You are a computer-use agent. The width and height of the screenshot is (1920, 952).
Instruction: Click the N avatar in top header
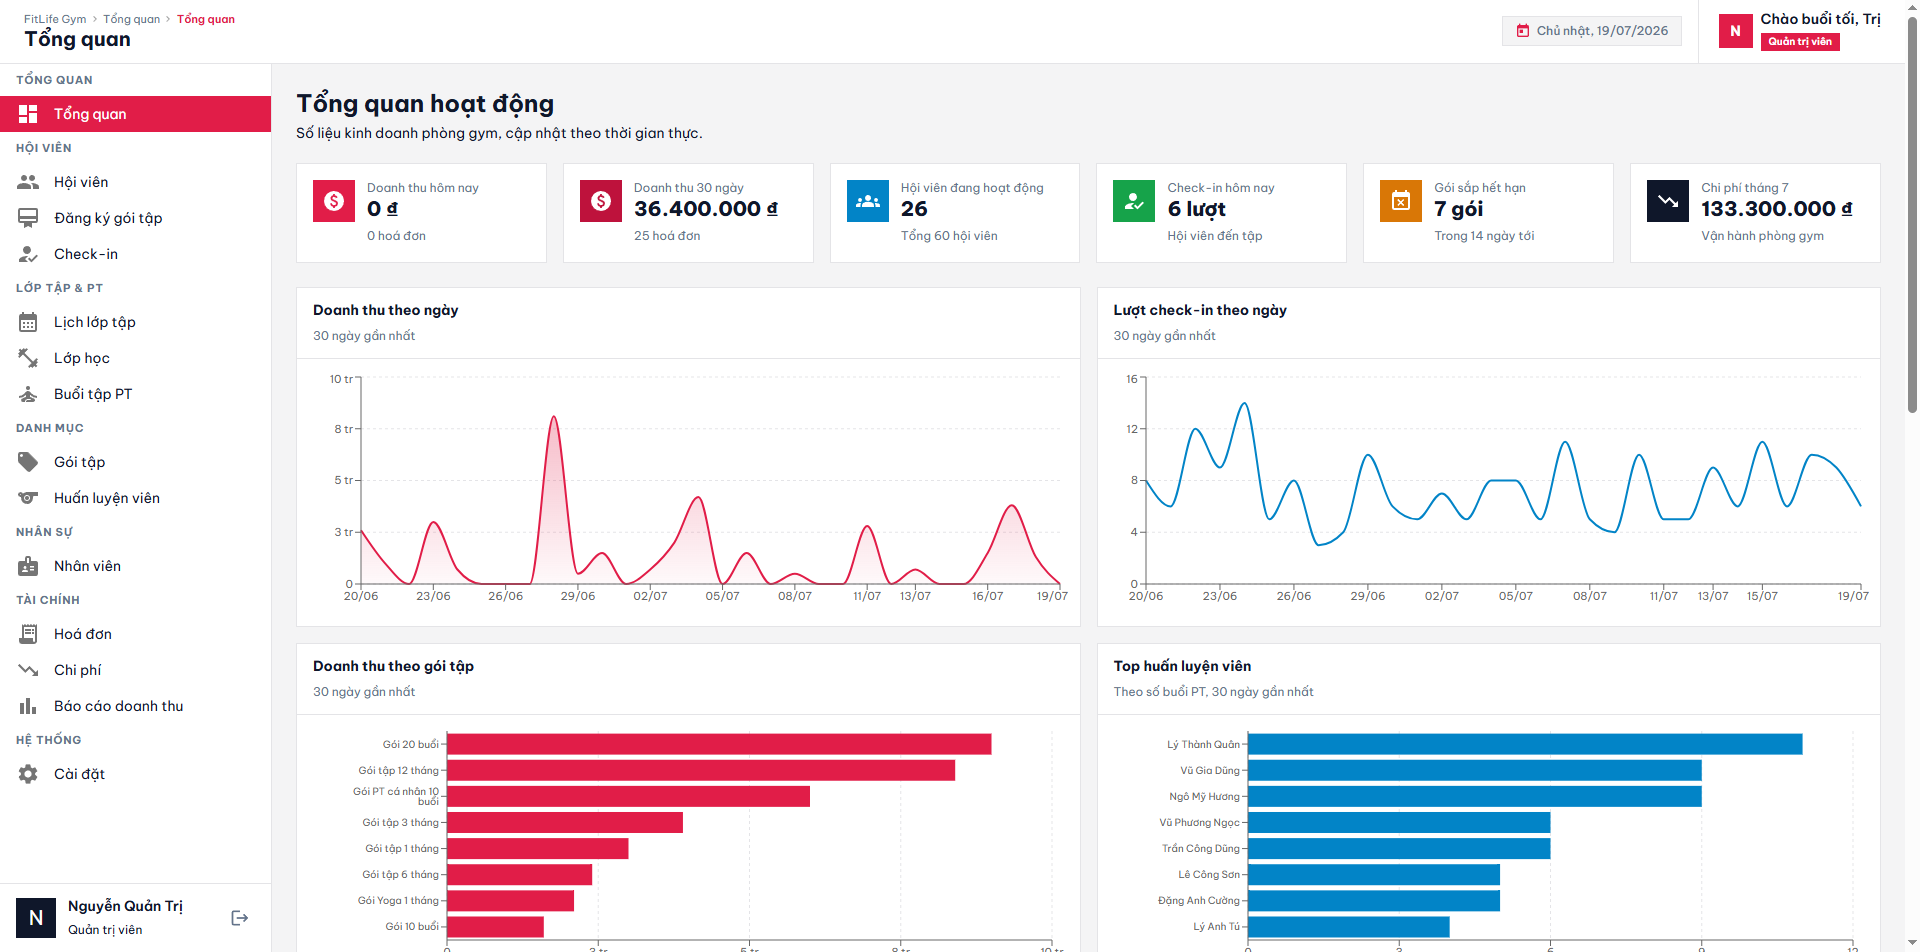[x=1736, y=31]
